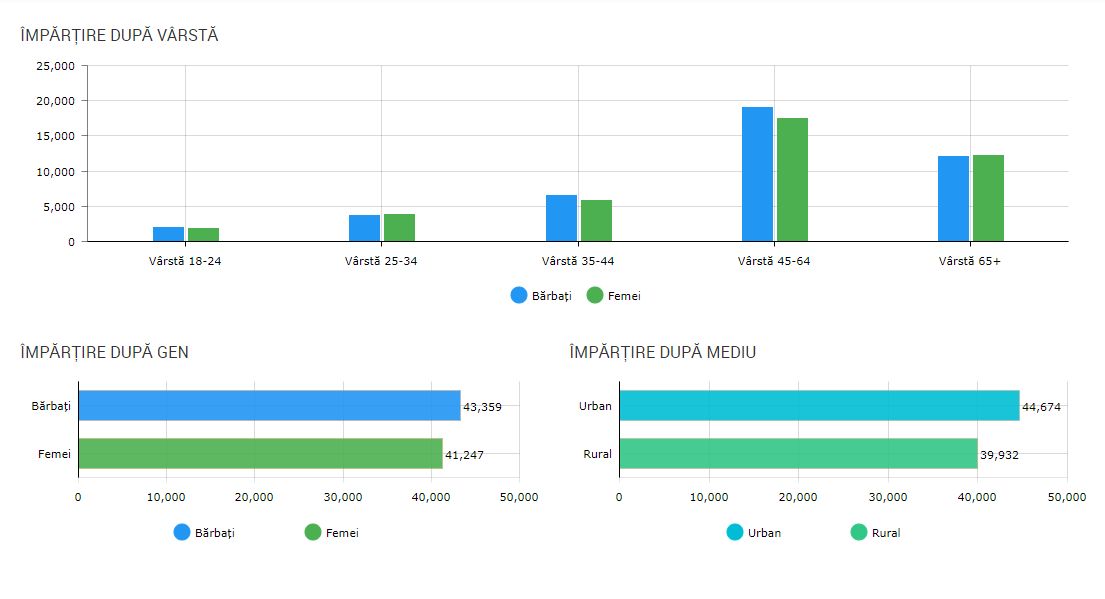Image resolution: width=1105 pixels, height=599 pixels.
Task: Click the blue bar for Vârstă 25-34
Action: point(364,228)
